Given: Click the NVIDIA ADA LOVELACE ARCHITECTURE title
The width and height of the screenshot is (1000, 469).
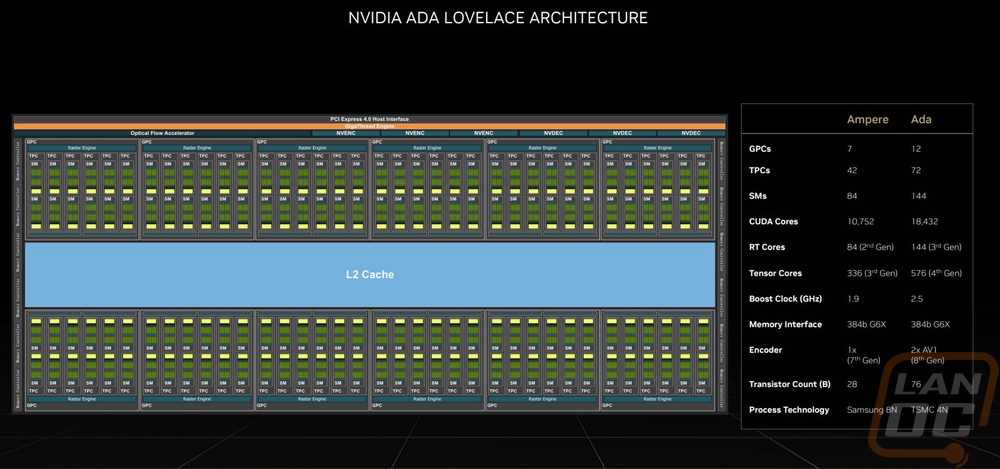Looking at the screenshot, I should [497, 18].
